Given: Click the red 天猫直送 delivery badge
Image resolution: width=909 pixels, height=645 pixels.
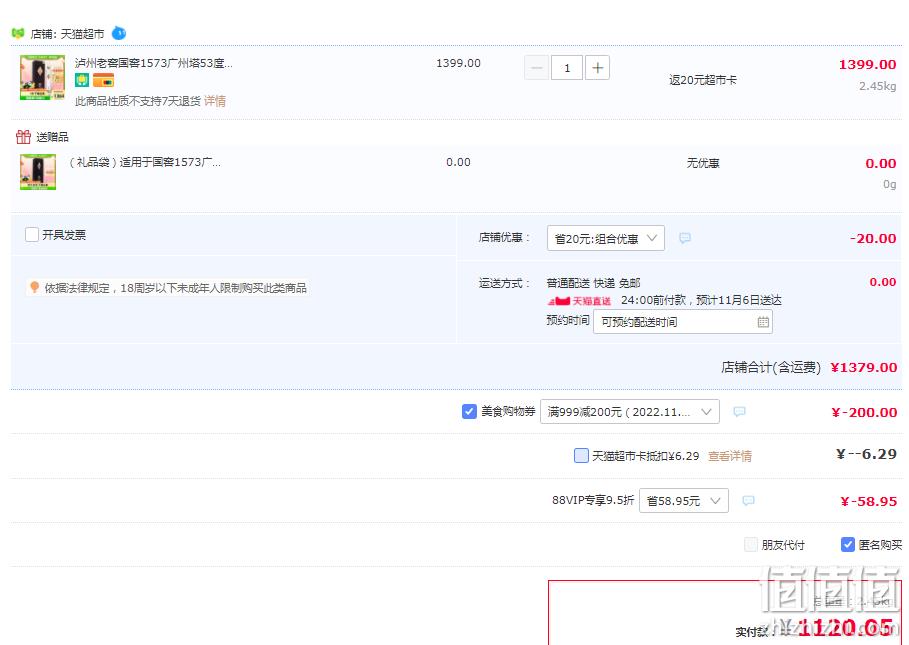Looking at the screenshot, I should [579, 301].
